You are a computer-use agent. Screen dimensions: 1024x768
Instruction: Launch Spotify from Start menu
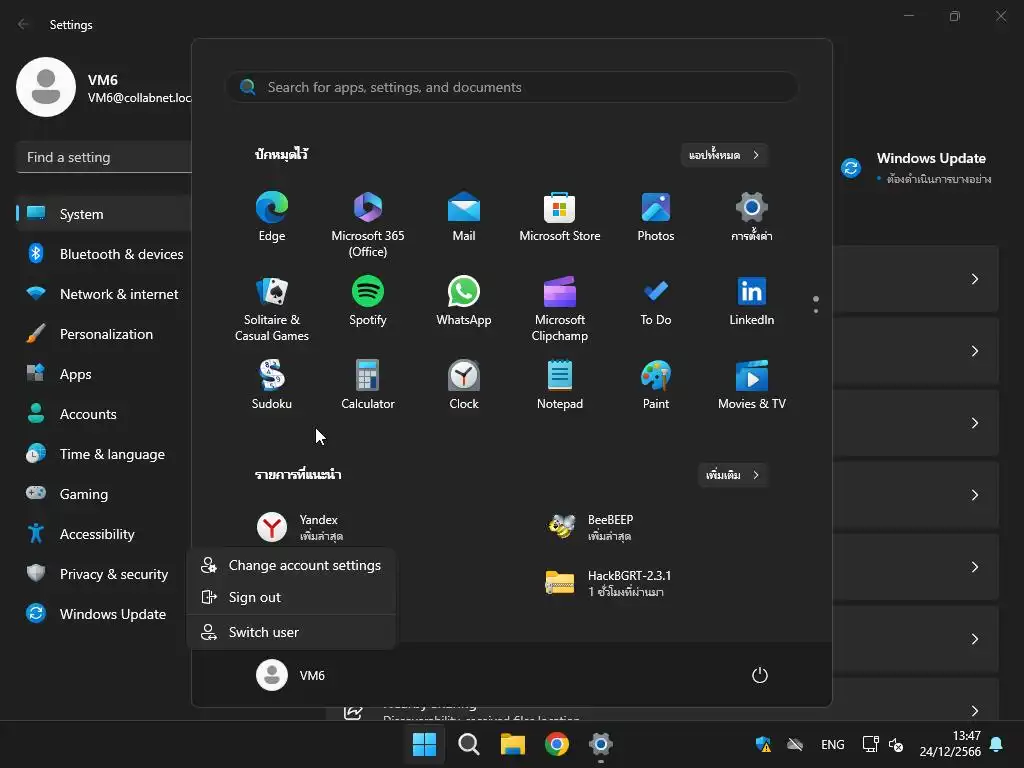[368, 301]
